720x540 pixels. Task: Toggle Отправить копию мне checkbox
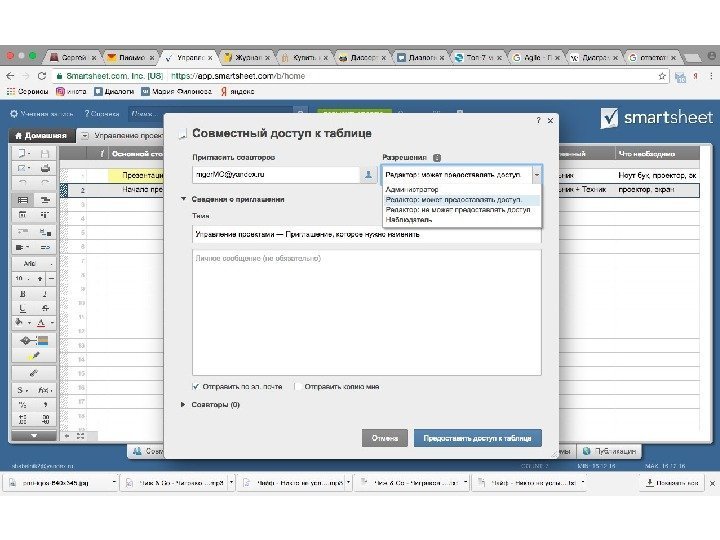(298, 387)
